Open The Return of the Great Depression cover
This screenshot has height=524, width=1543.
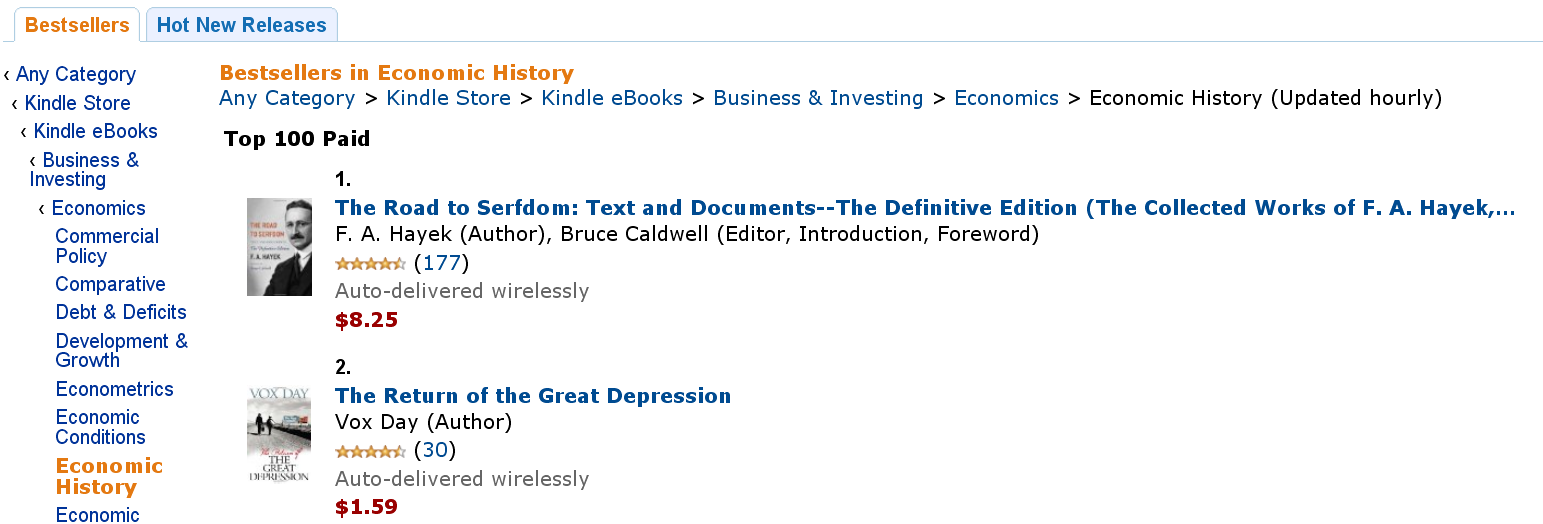[x=279, y=434]
